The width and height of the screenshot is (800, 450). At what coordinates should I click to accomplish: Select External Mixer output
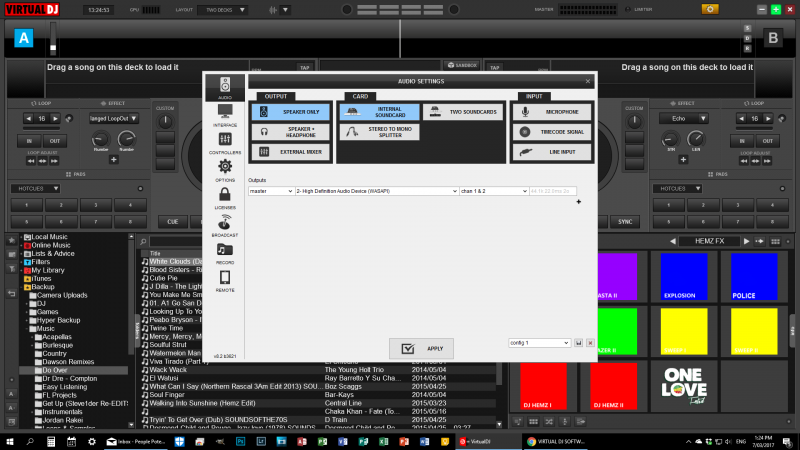(x=291, y=152)
